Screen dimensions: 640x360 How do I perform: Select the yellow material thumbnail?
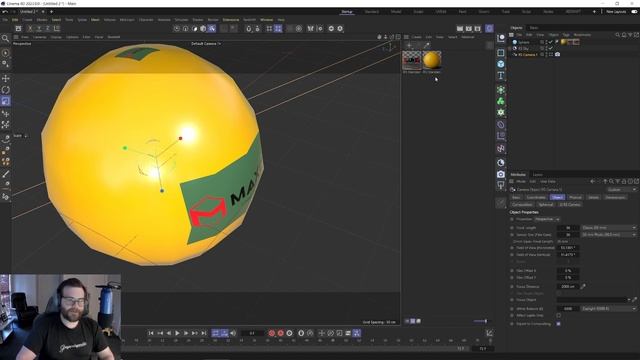[x=432, y=60]
